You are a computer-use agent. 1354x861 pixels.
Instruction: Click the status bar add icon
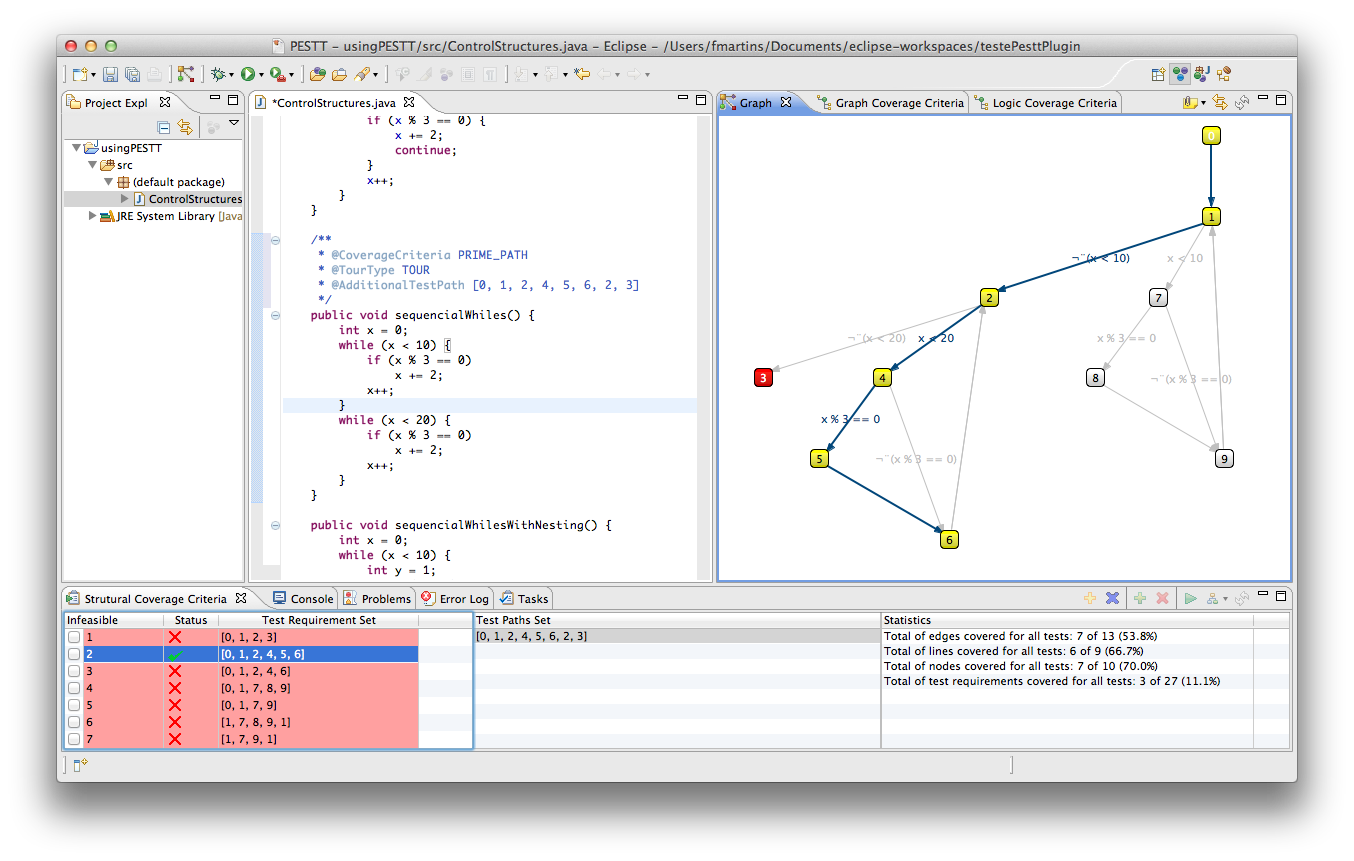pyautogui.click(x=82, y=765)
